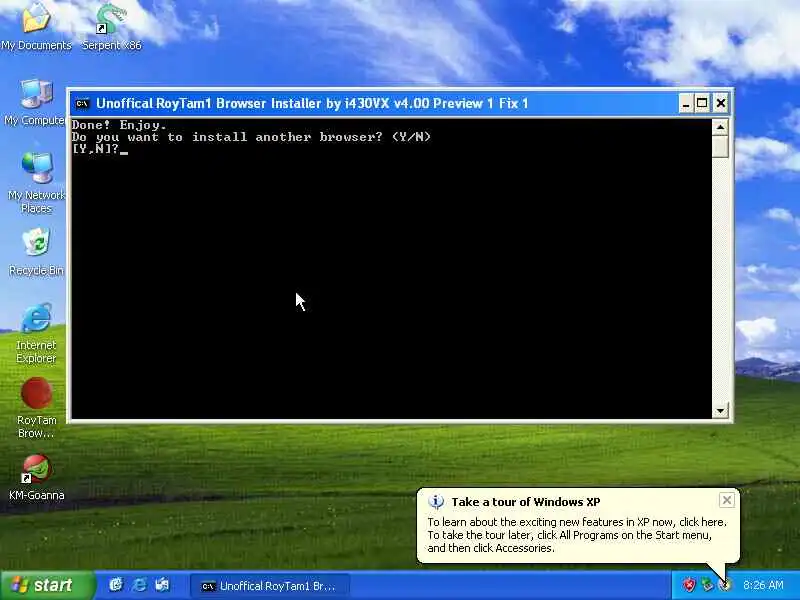
Task: Dismiss the Take a tour of Windows XP balloon
Action: coord(727,500)
